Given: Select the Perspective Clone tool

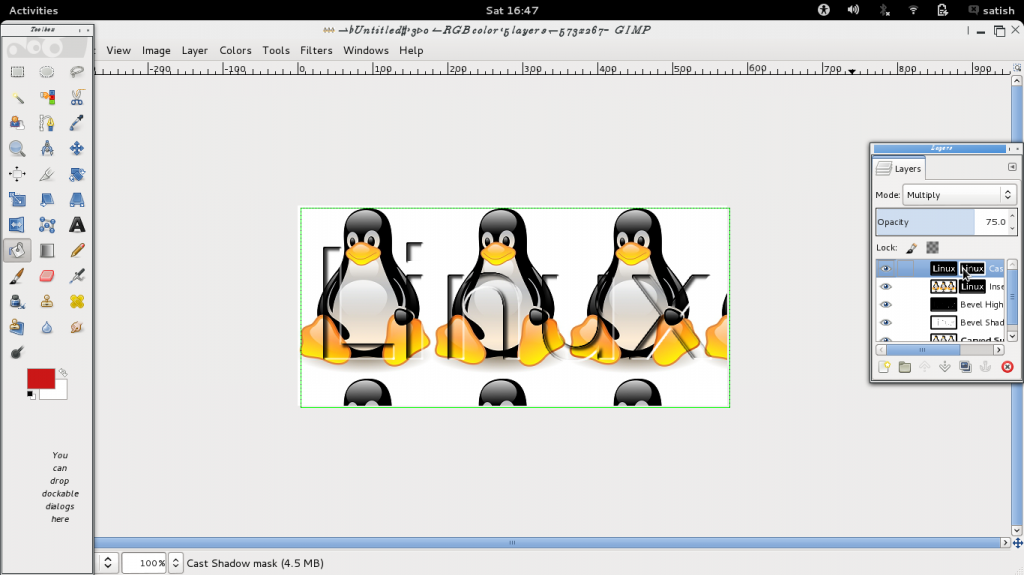Looking at the screenshot, I should (17, 327).
